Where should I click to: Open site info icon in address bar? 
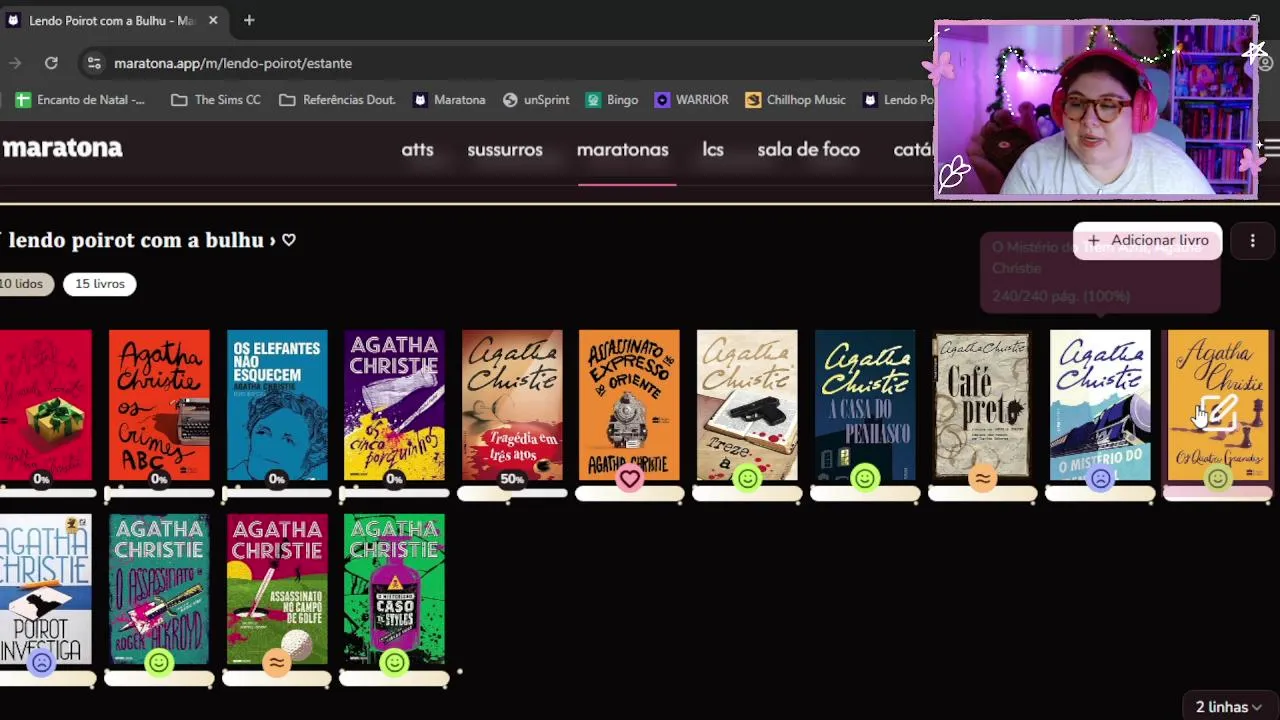[93, 63]
